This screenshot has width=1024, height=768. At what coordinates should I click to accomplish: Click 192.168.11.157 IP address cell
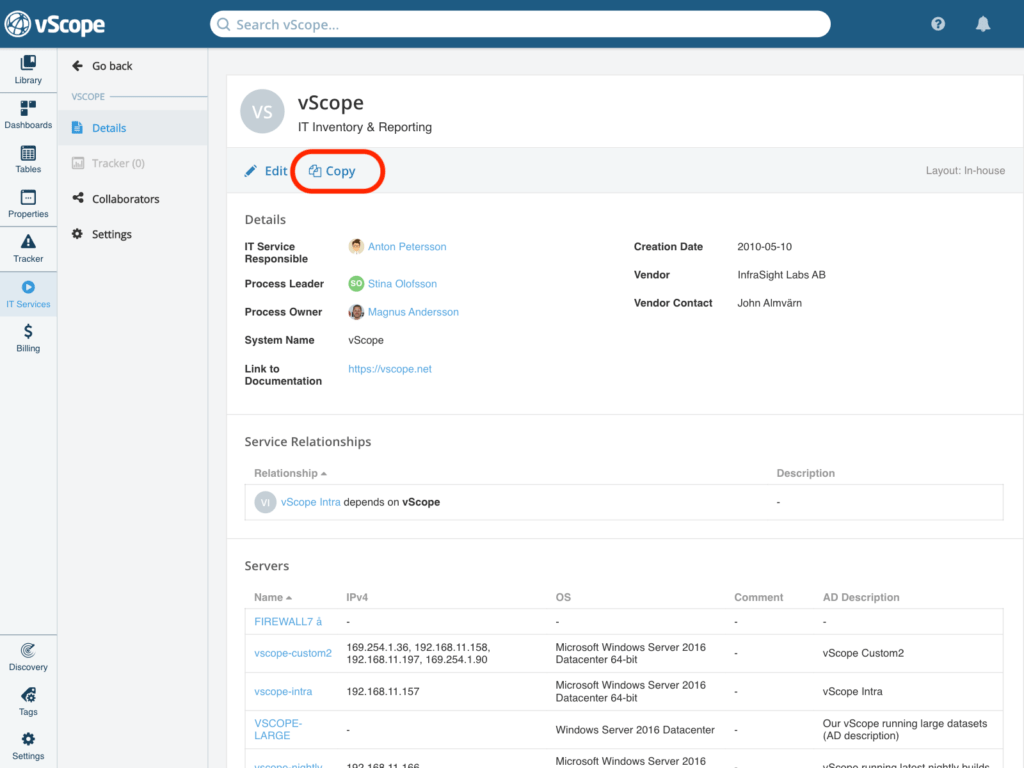[x=383, y=691]
